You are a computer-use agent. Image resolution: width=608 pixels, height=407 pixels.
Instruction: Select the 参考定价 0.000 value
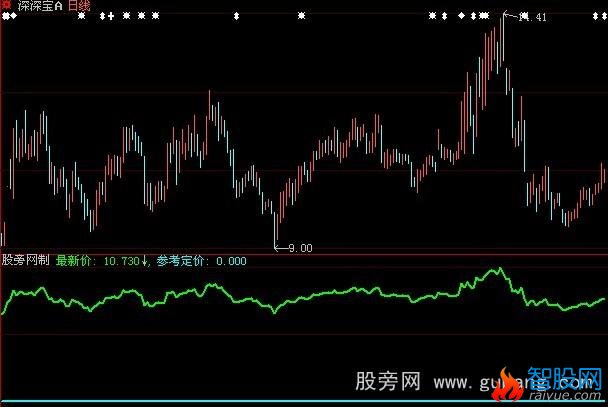coord(201,261)
